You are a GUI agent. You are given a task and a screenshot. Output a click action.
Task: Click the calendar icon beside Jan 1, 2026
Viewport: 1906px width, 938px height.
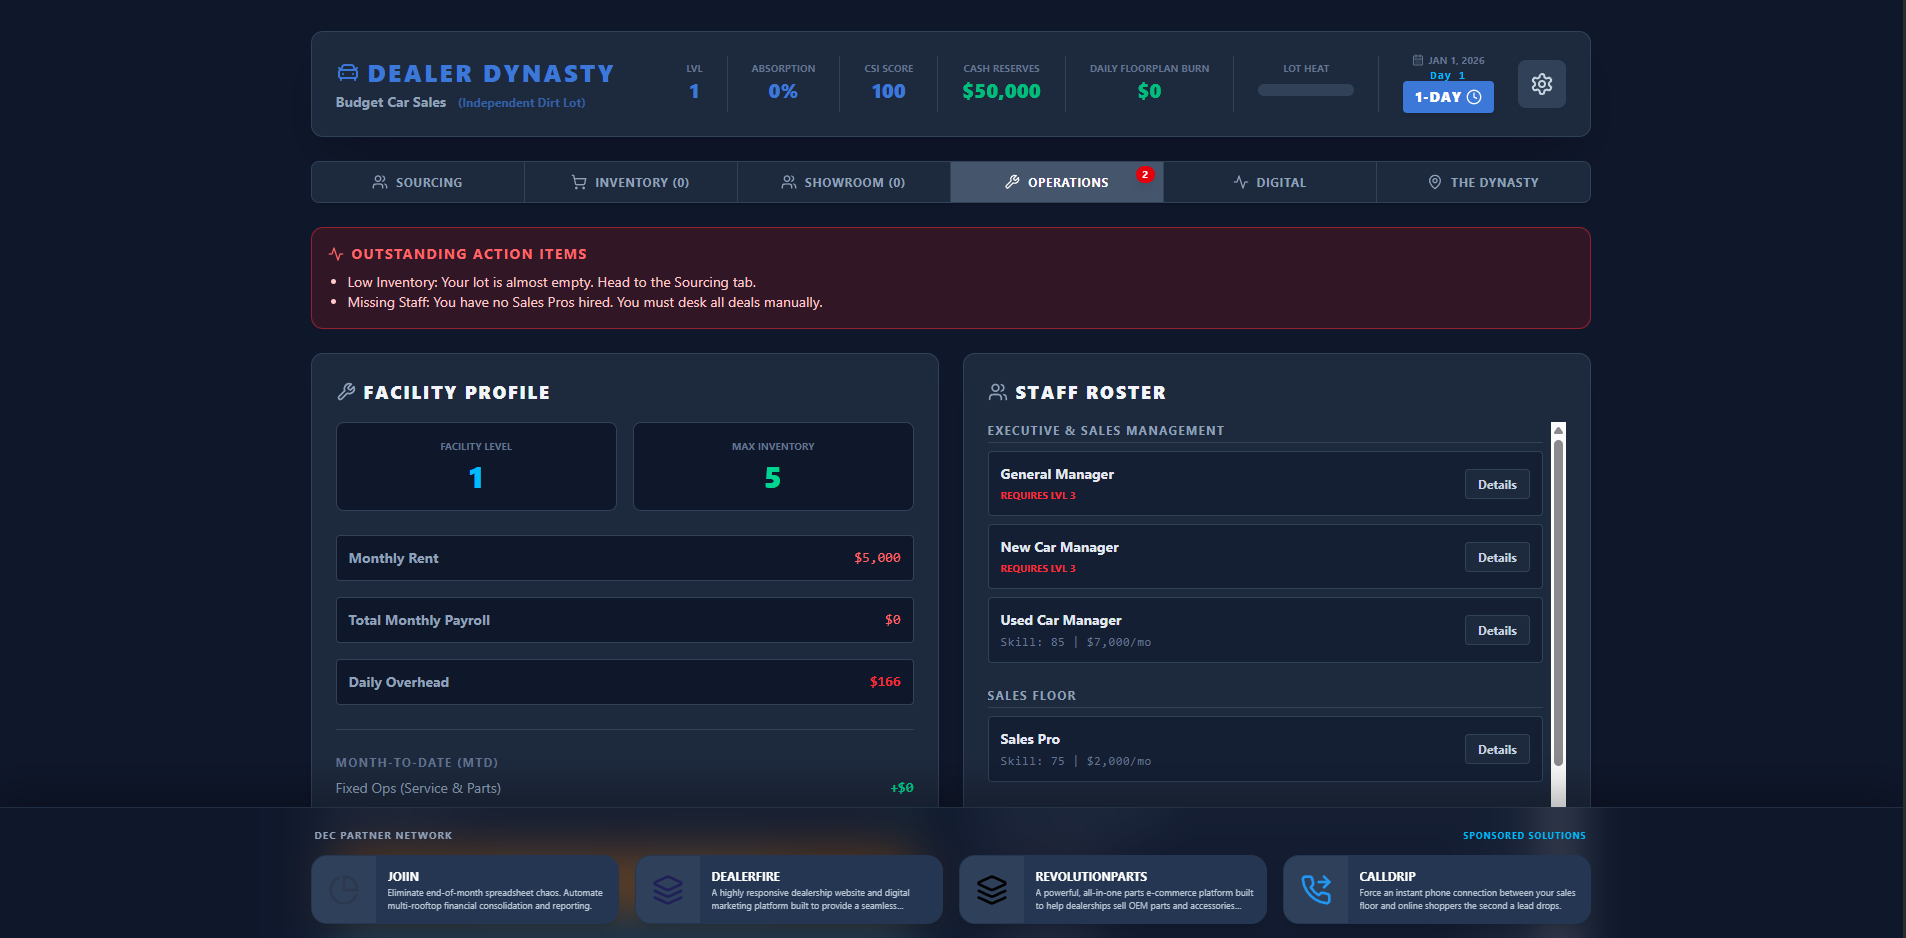point(1417,60)
